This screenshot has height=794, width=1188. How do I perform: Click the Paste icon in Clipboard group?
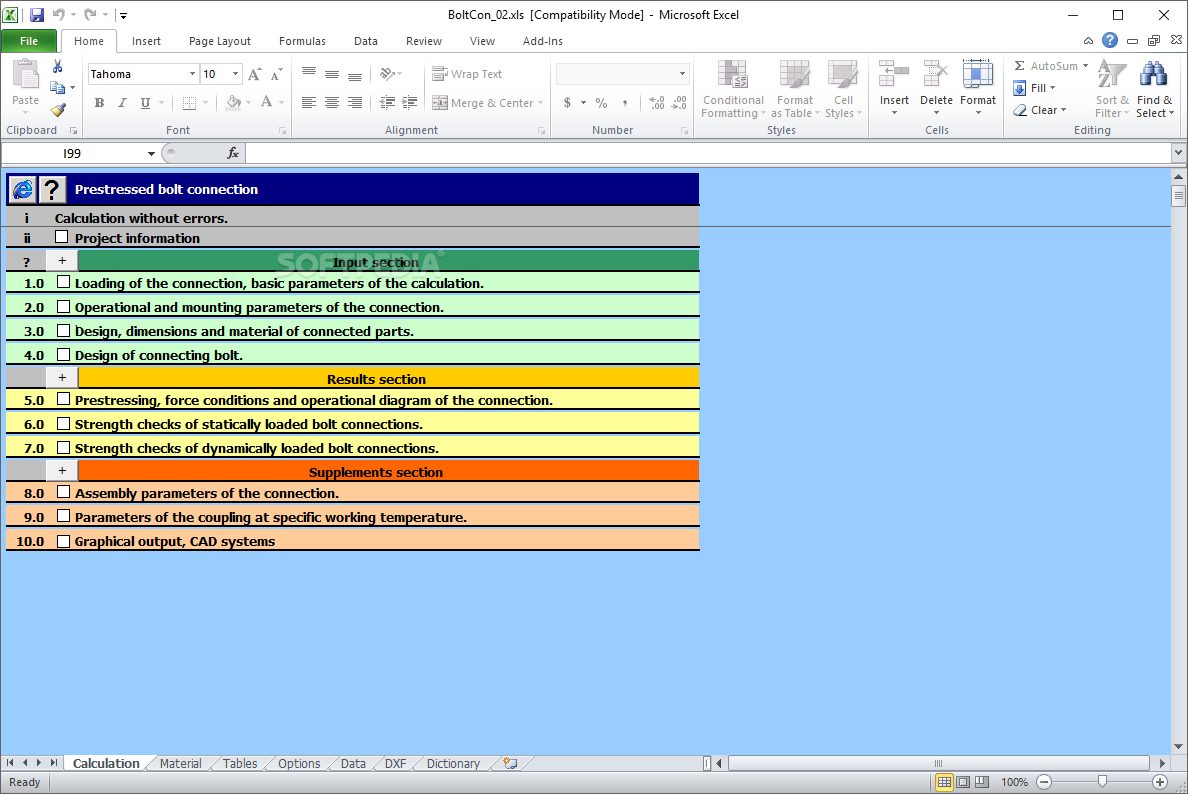pos(25,75)
